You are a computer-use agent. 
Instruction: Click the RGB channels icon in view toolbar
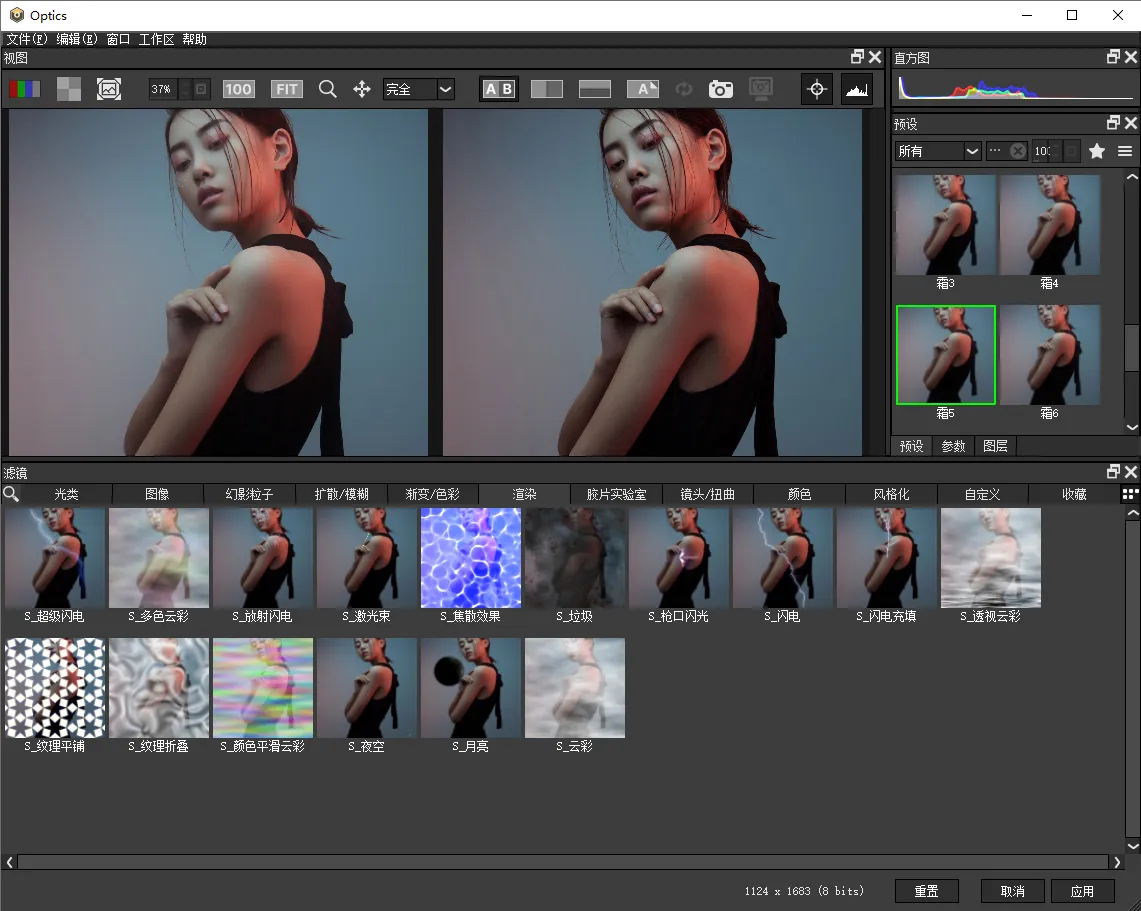[x=25, y=89]
